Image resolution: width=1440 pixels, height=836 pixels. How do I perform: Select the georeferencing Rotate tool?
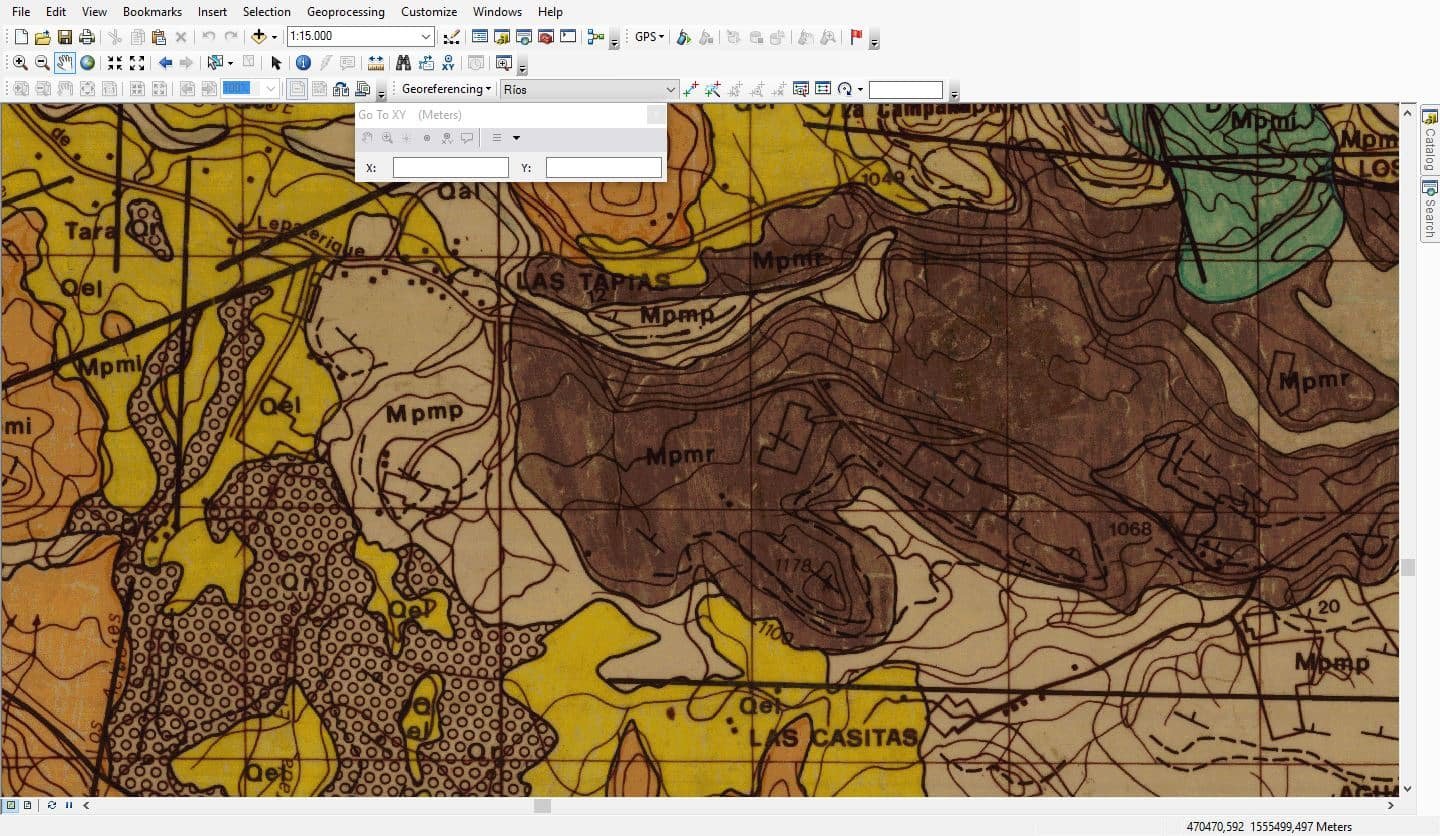point(845,89)
